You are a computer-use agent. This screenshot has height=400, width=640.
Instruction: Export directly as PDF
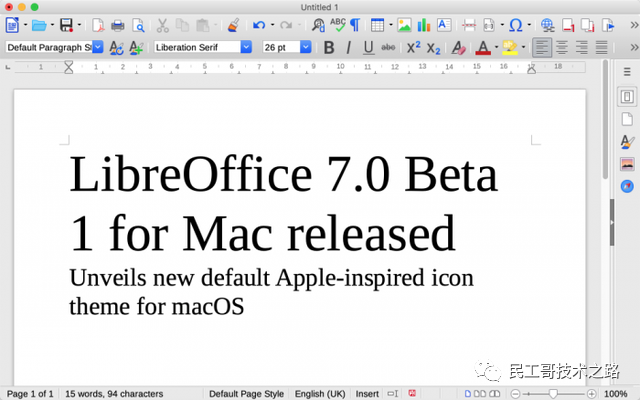(x=97, y=25)
